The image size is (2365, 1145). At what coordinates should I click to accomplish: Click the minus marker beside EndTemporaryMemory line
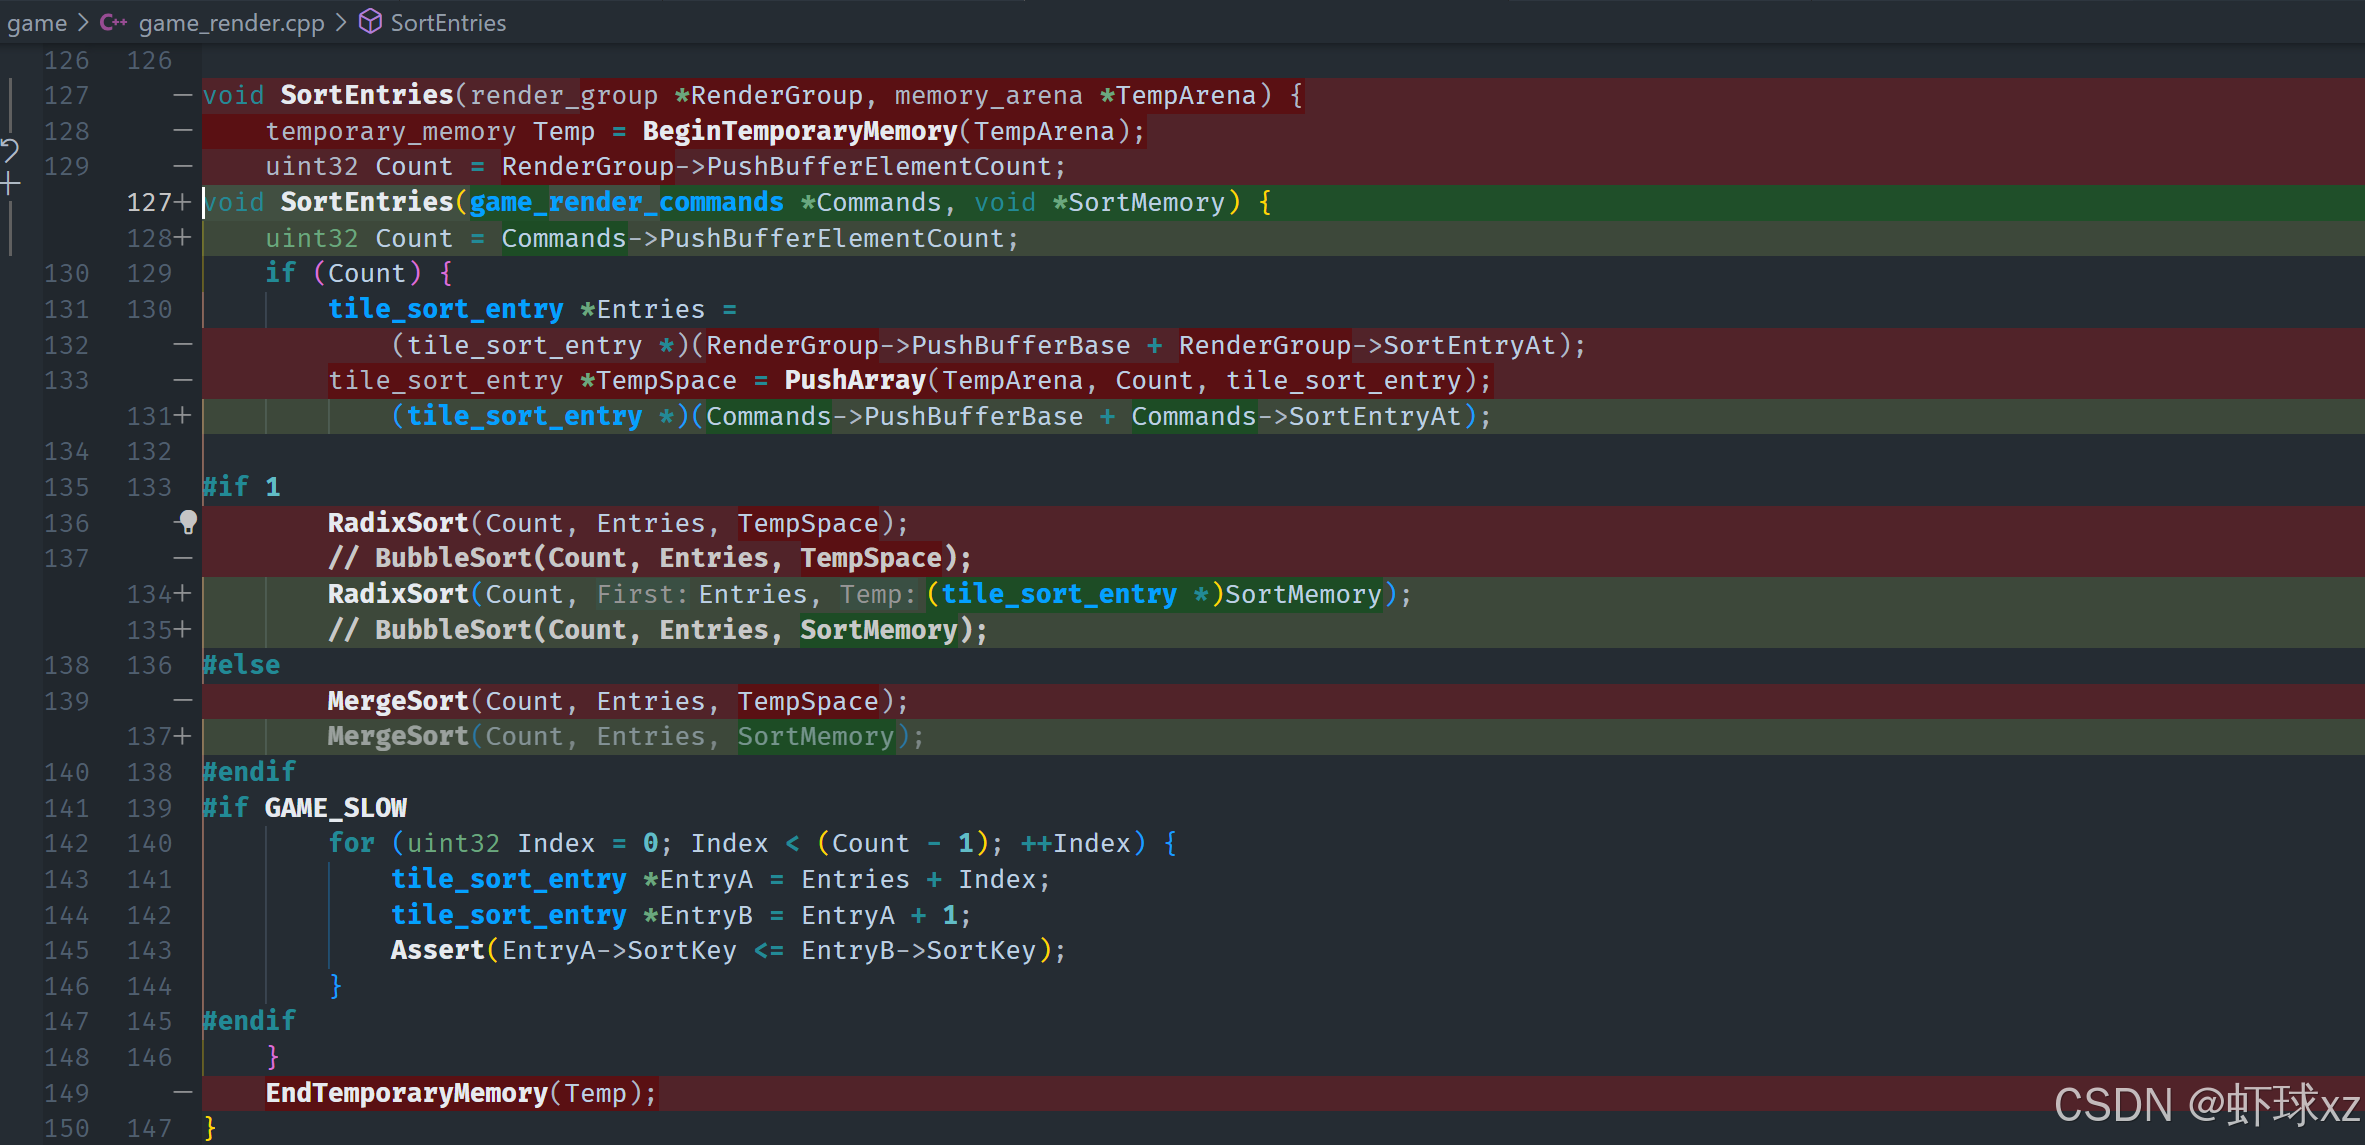pos(182,1093)
